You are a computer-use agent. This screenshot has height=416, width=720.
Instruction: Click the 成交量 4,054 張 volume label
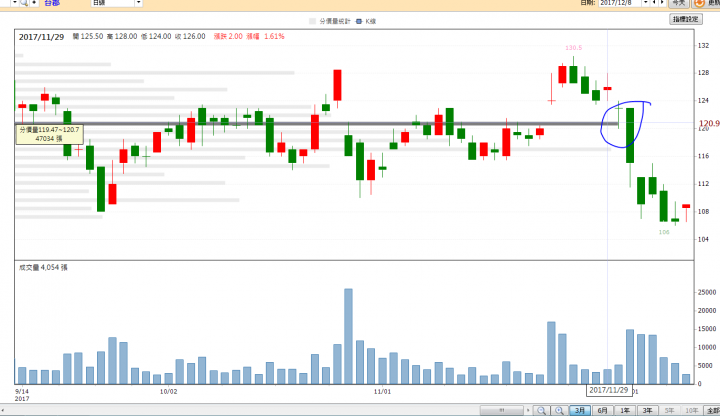43,267
